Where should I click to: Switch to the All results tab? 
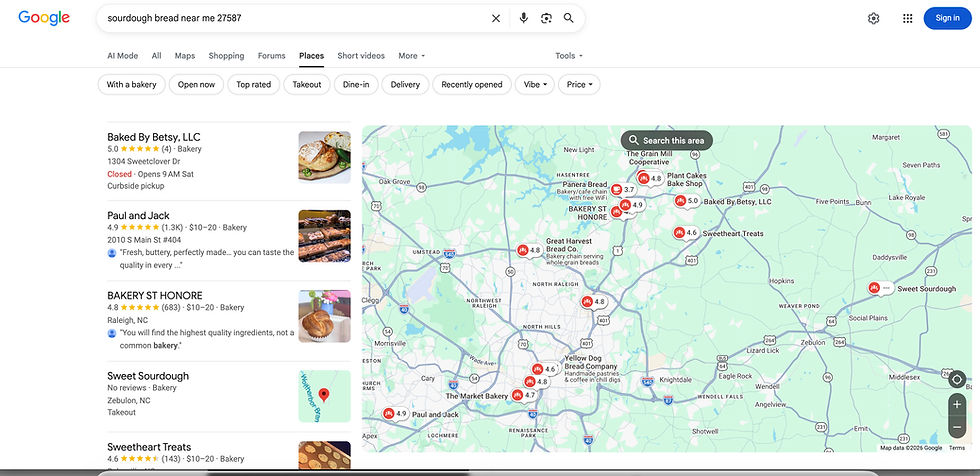point(156,56)
